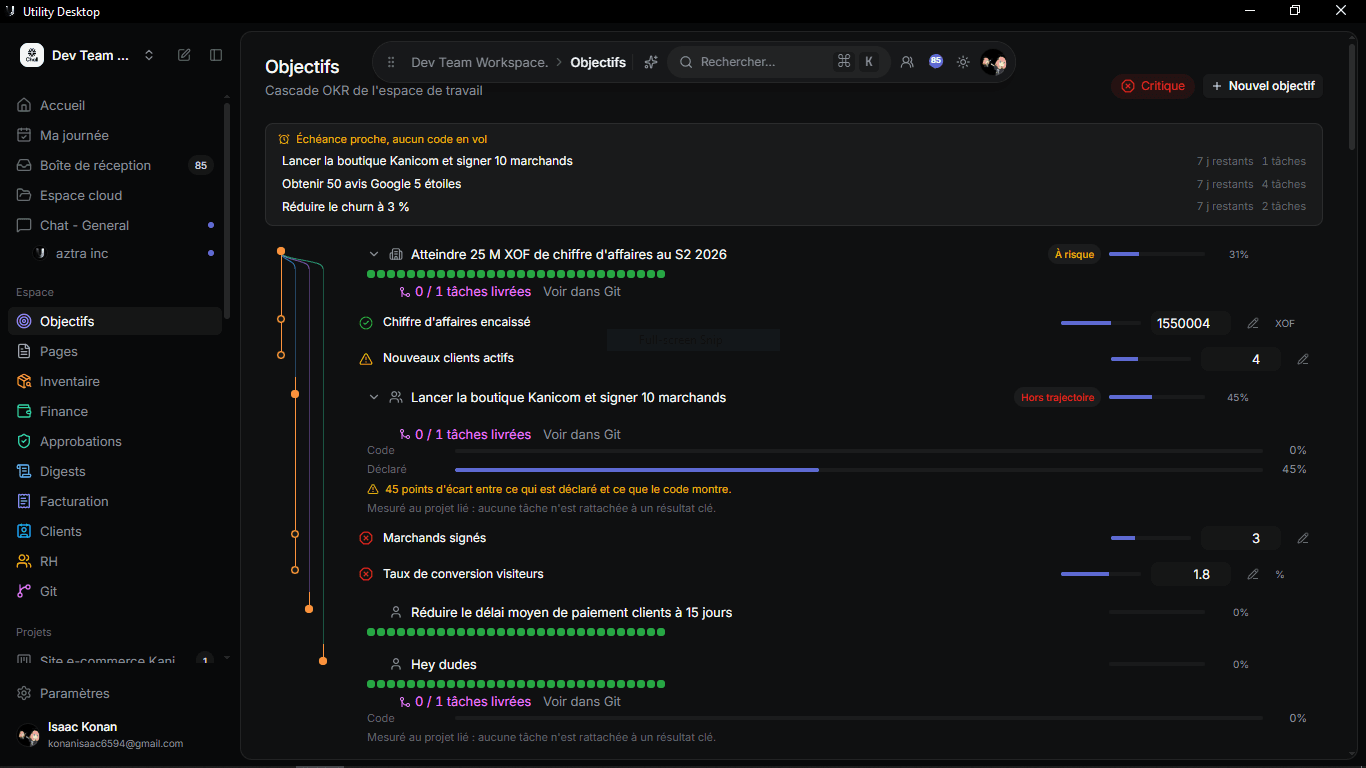1366x768 pixels.
Task: Open notifications from the 85 badge in the top bar
Action: (x=936, y=61)
